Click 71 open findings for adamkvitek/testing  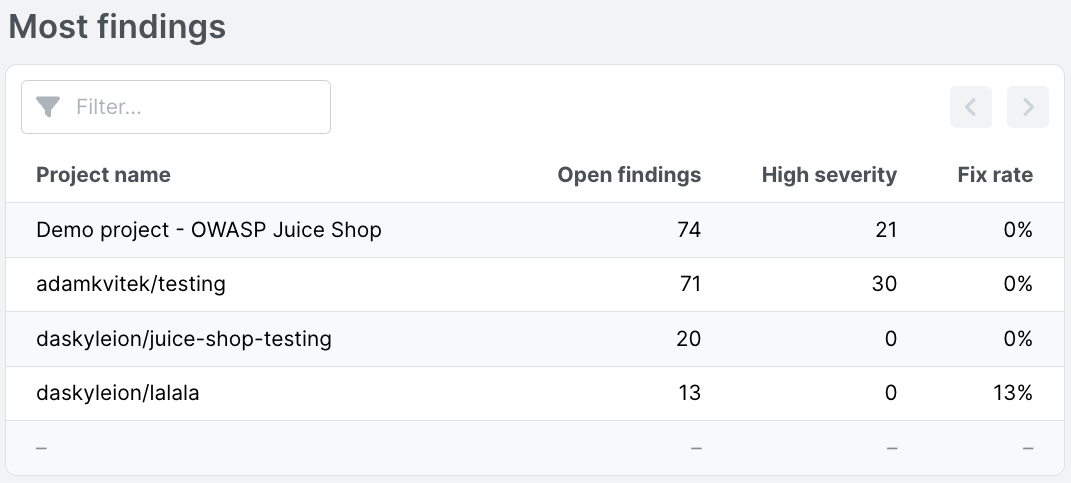coord(688,284)
